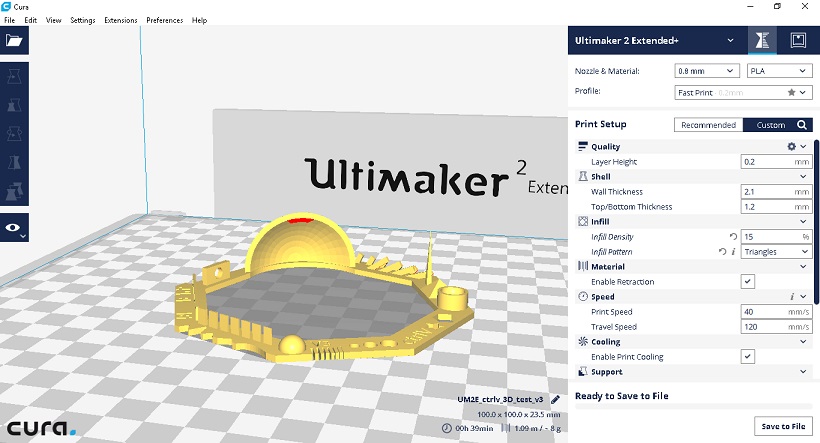Open the Edit menu
Screen dimensions: 820x443
(30, 20)
